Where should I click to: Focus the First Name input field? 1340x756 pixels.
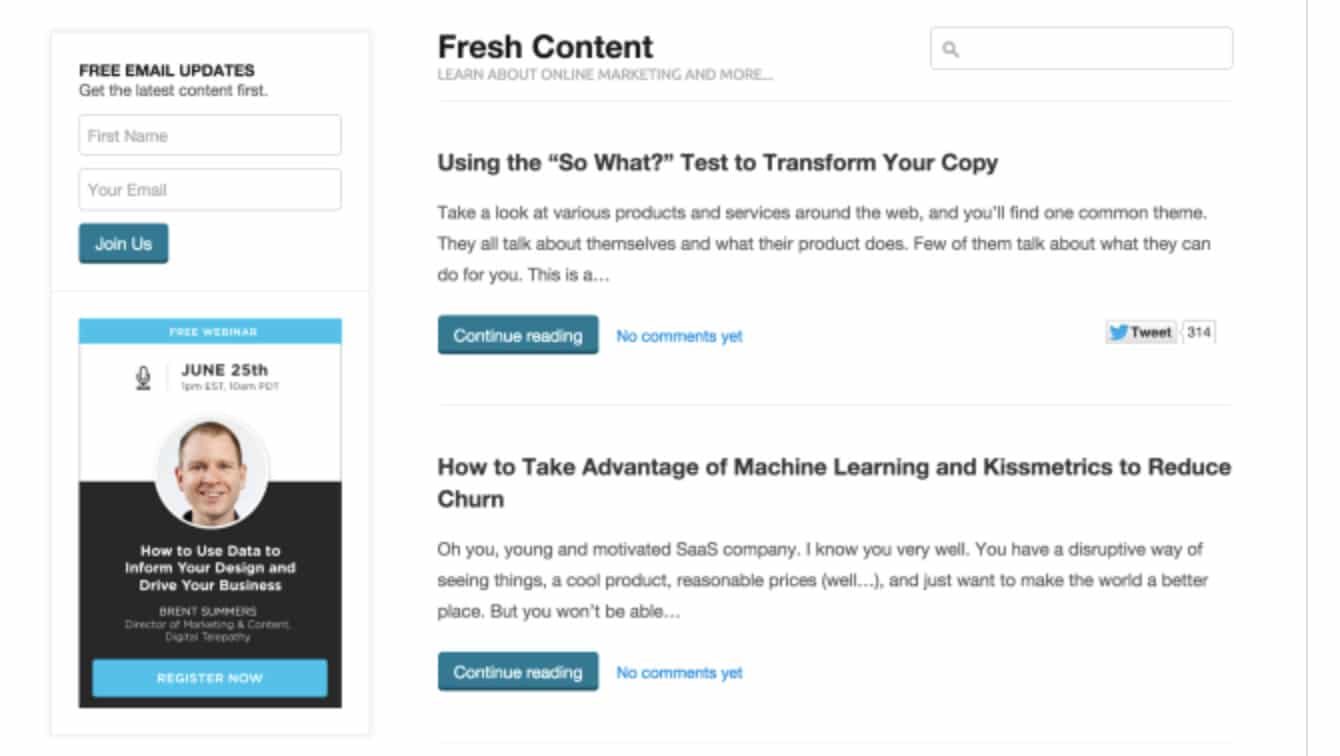pyautogui.click(x=210, y=136)
